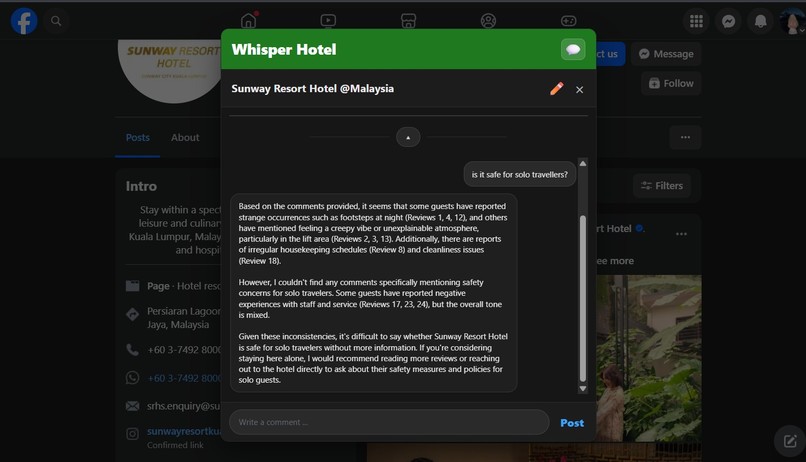Screen dimensions: 806x462
Task: Open the Posts tab
Action: pyautogui.click(x=137, y=137)
